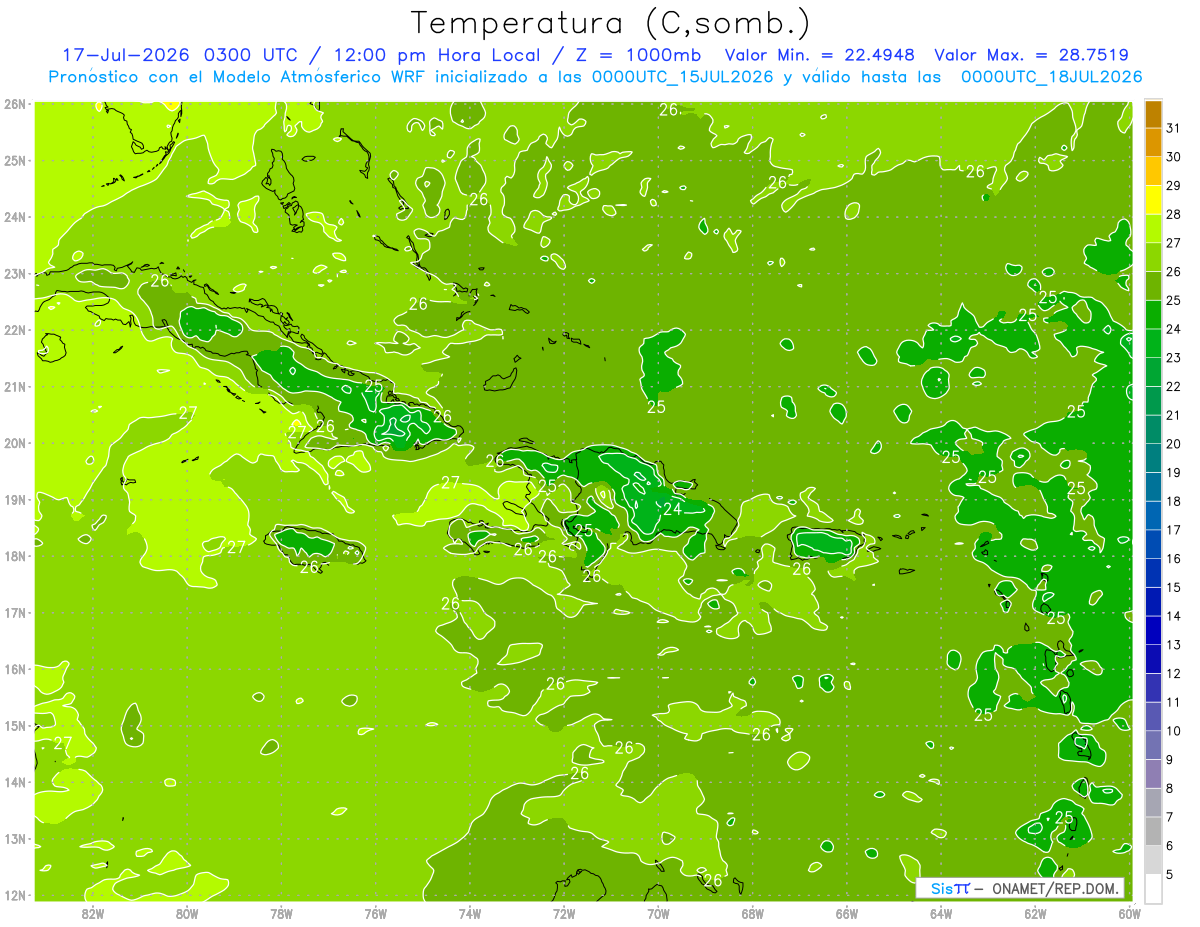This screenshot has height=927, width=1200.
Task: Click the legend value label 31
Action: pyautogui.click(x=1174, y=127)
